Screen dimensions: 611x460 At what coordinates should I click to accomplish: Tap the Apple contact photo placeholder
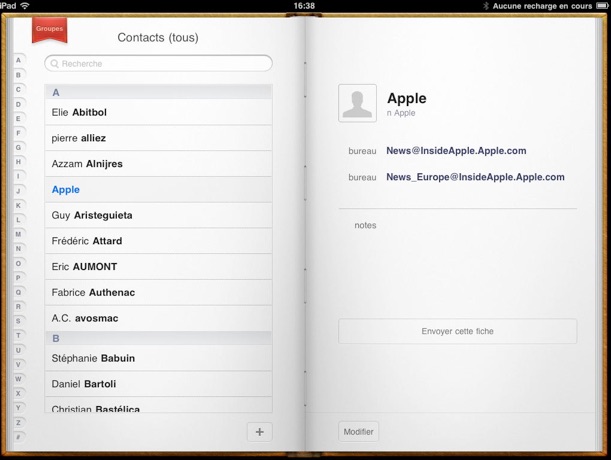(357, 103)
